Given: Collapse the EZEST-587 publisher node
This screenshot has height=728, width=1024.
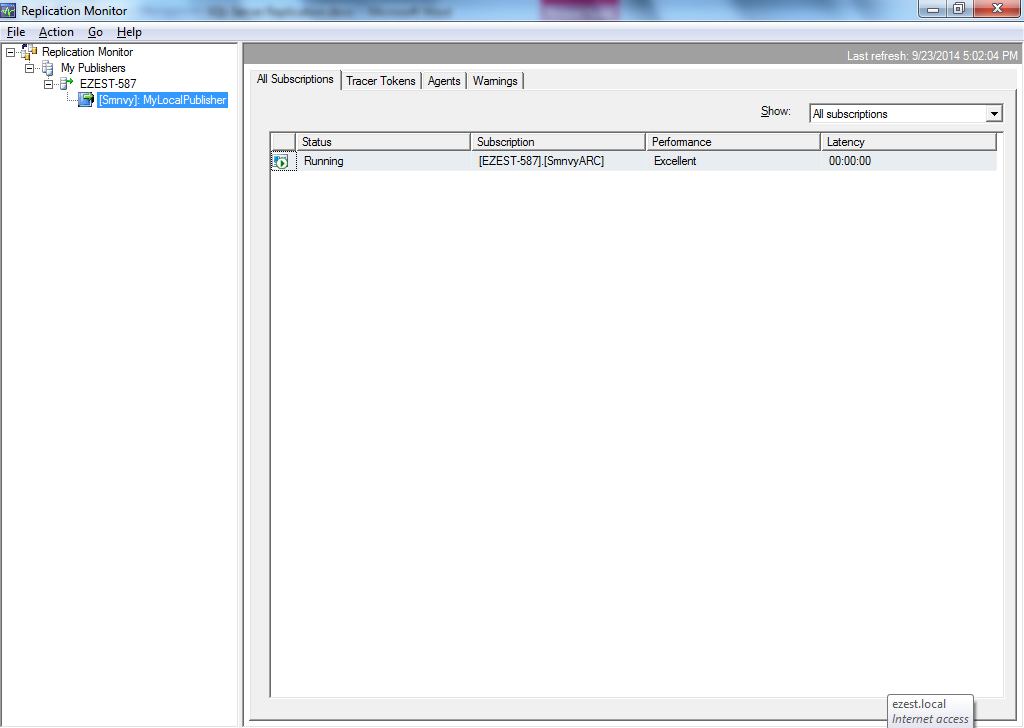Looking at the screenshot, I should [46, 83].
